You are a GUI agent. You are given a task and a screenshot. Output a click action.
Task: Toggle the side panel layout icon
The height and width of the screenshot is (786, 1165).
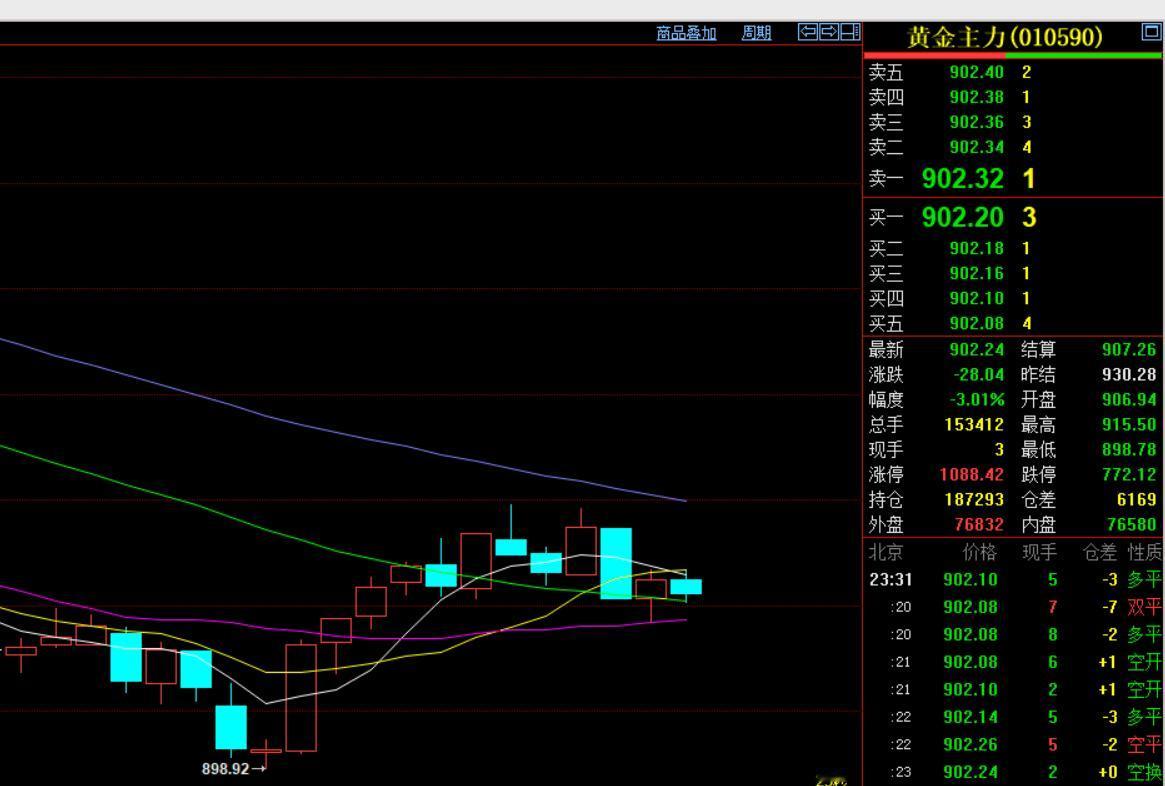click(x=850, y=32)
